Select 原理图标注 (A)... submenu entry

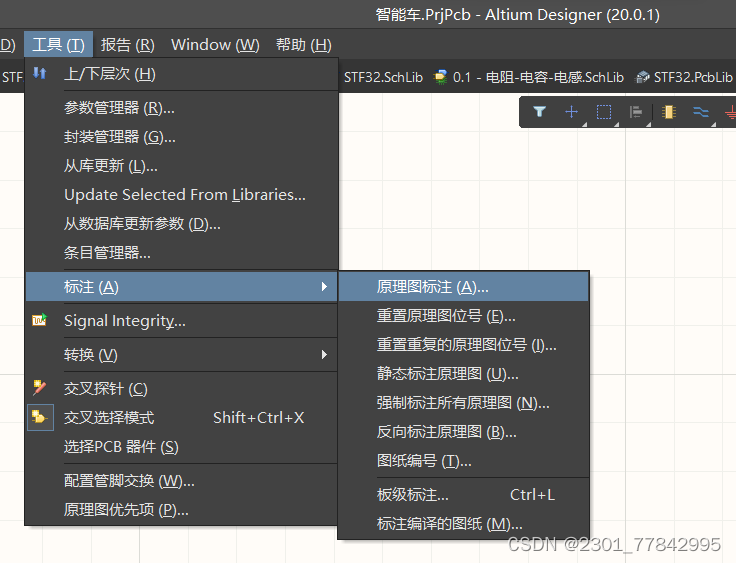click(463, 286)
